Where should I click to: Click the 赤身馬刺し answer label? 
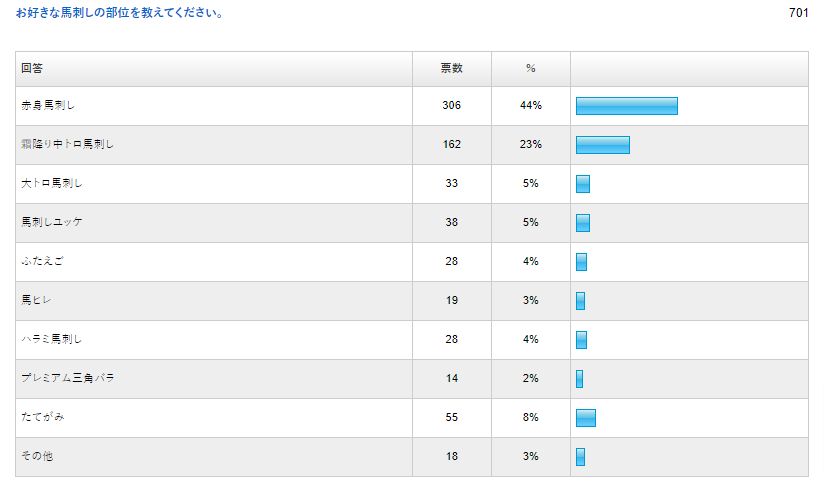pyautogui.click(x=49, y=106)
